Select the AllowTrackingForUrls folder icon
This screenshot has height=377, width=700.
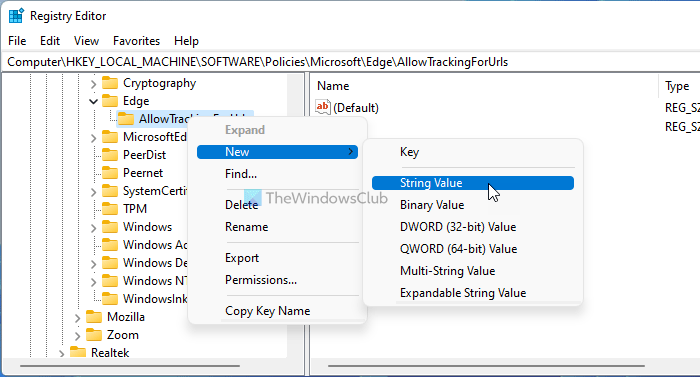pyautogui.click(x=126, y=119)
